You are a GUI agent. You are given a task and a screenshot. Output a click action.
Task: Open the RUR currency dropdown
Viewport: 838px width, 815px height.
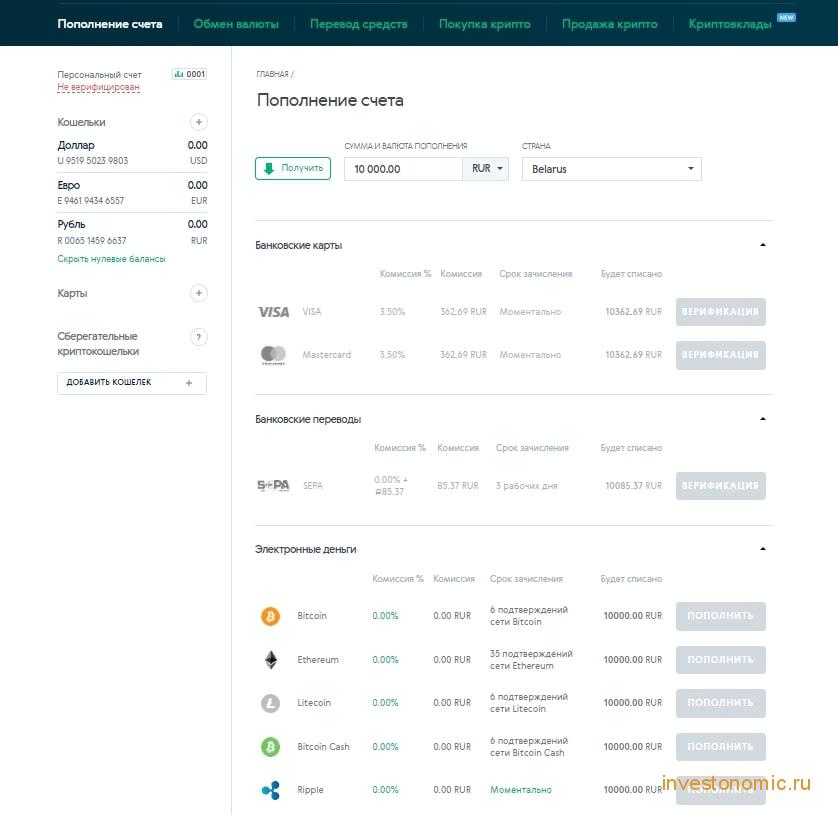pos(486,169)
